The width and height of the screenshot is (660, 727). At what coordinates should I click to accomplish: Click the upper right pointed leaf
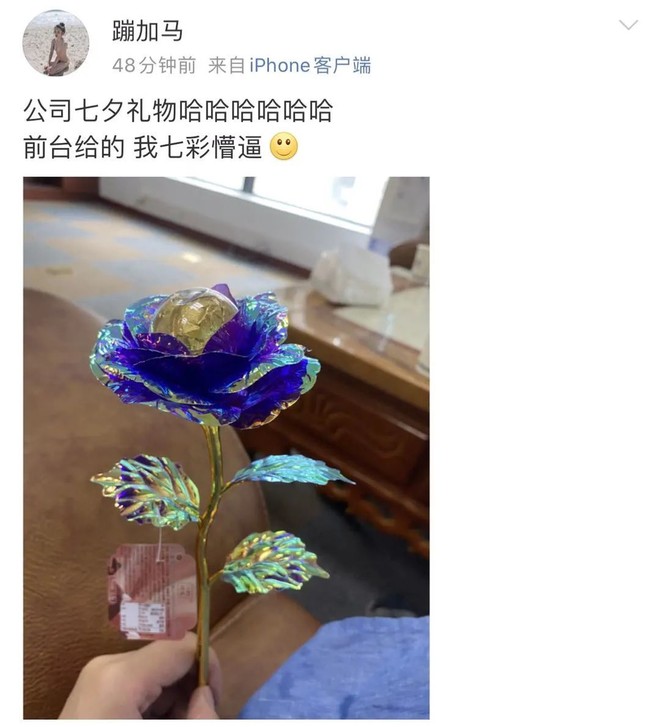coord(290,469)
